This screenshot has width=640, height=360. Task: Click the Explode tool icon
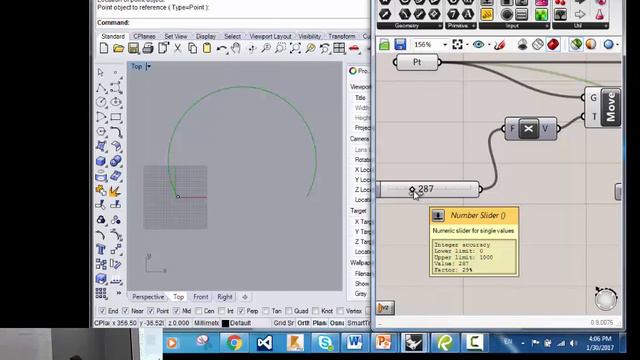click(115, 191)
